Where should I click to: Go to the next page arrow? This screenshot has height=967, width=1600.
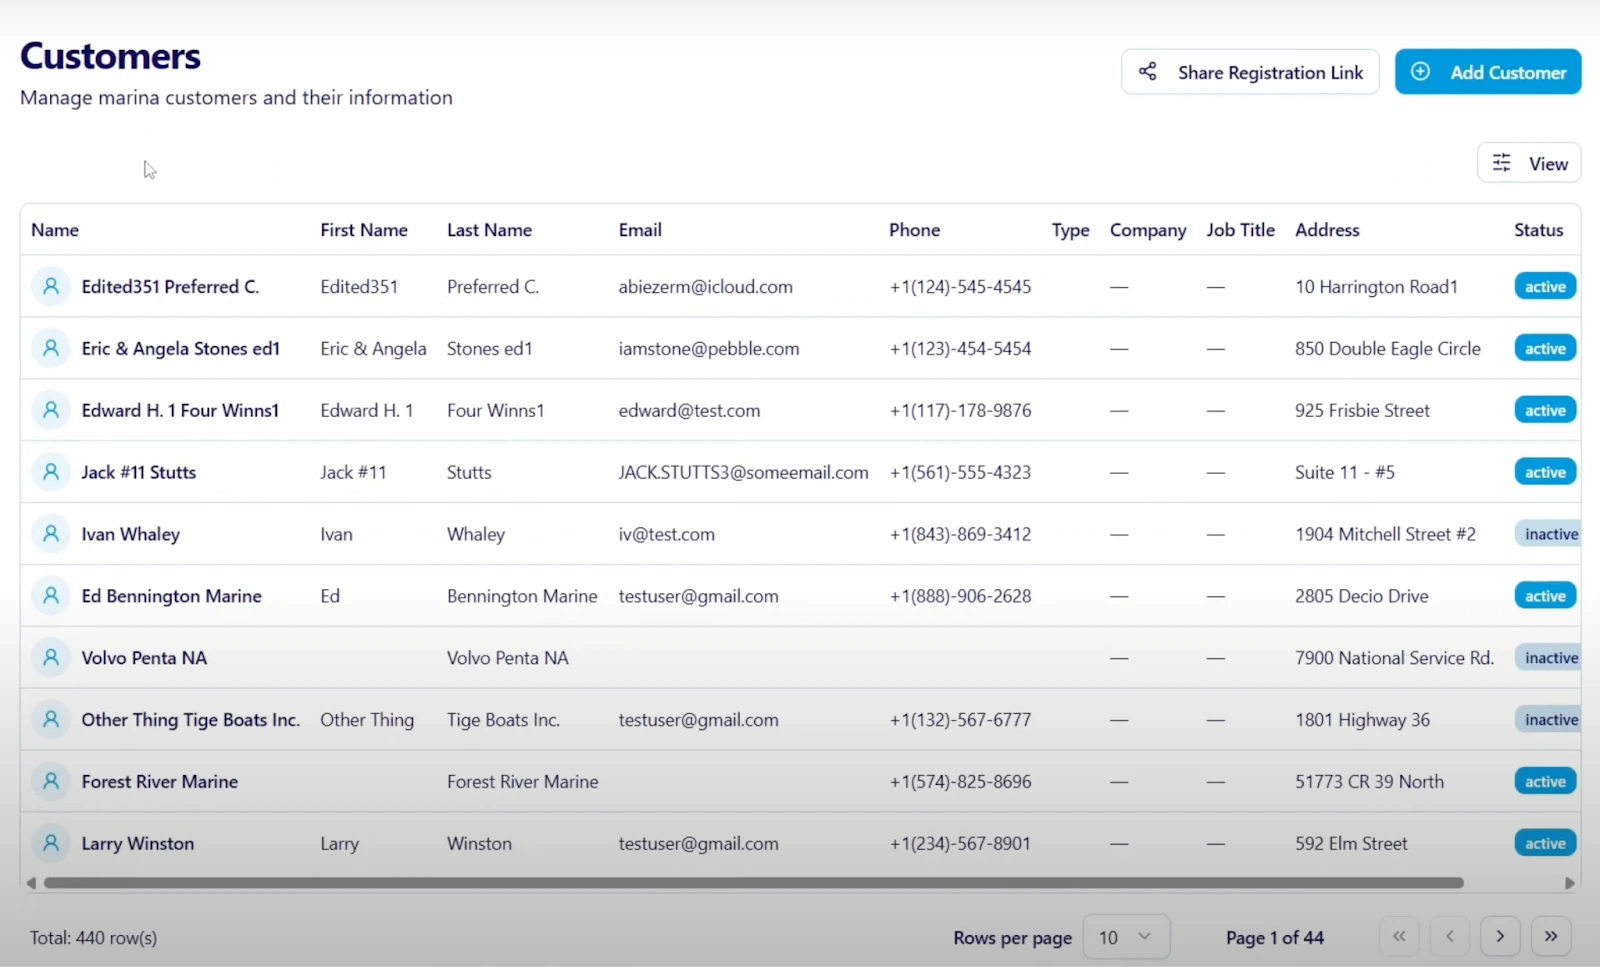click(x=1500, y=937)
